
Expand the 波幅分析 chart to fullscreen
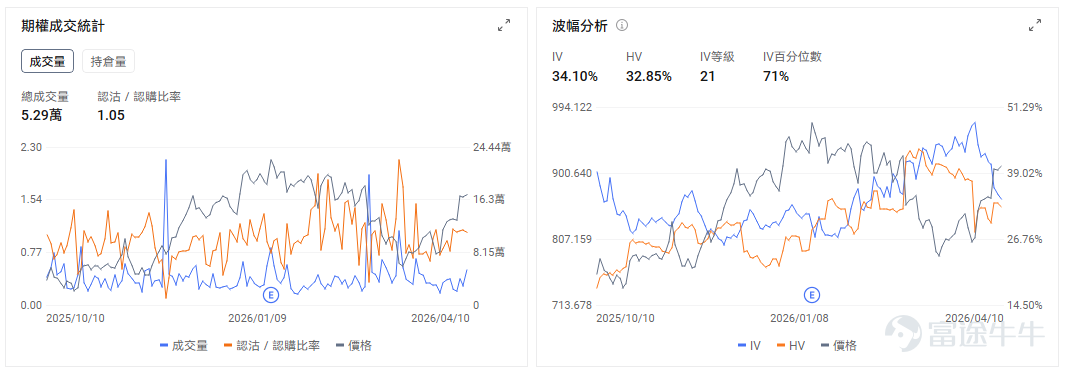pos(1034,26)
